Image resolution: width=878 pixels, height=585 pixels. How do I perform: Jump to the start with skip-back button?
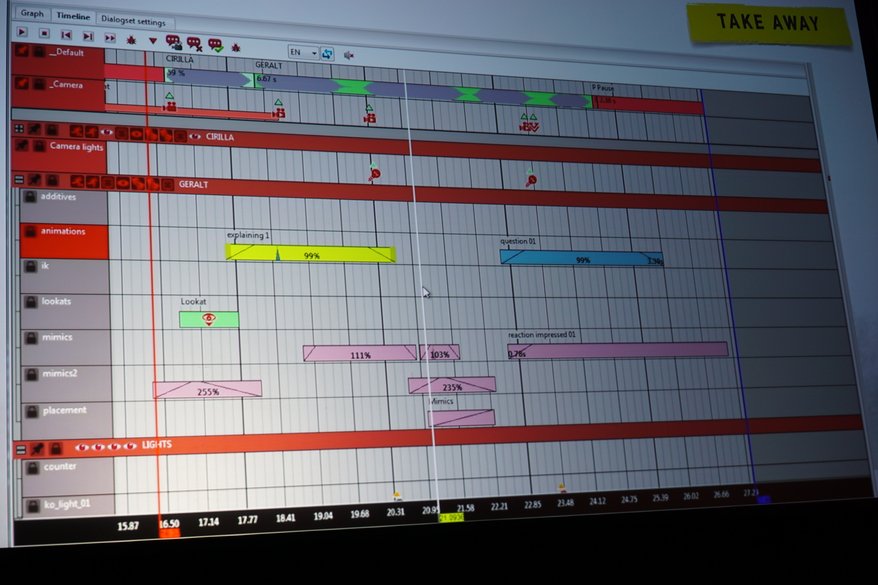66,35
